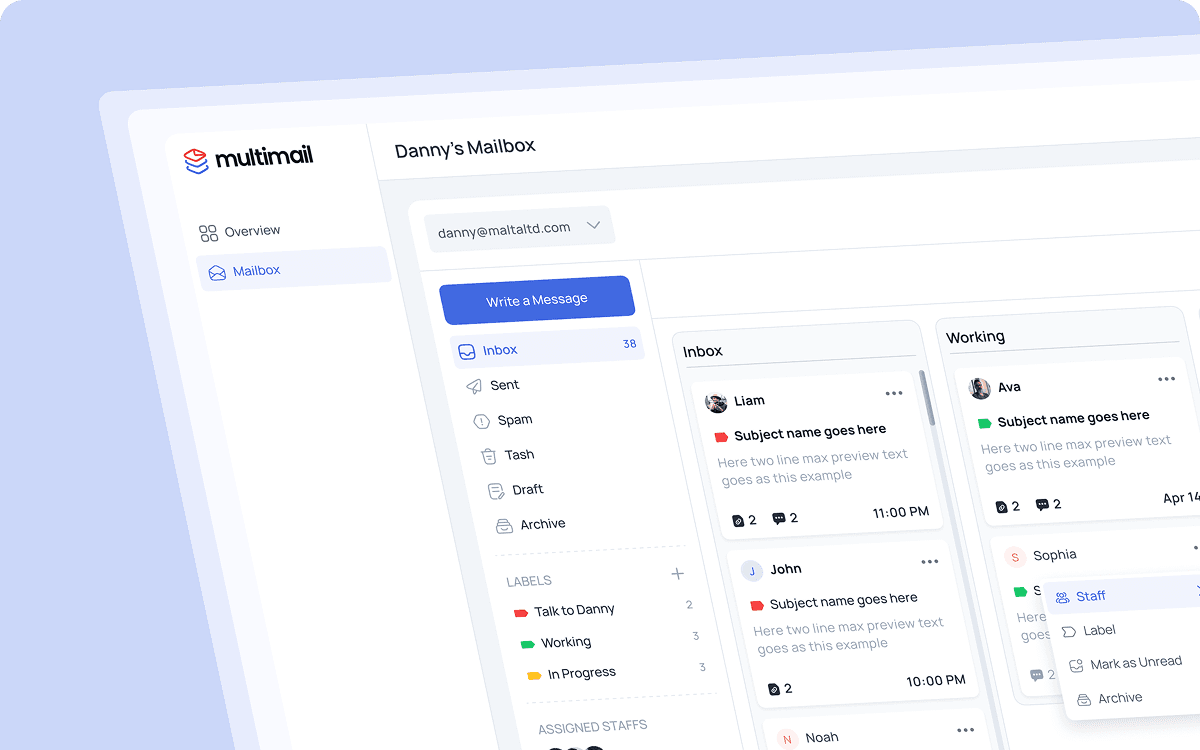1200x750 pixels.
Task: Click the Sent paper plane icon
Action: click(x=474, y=385)
